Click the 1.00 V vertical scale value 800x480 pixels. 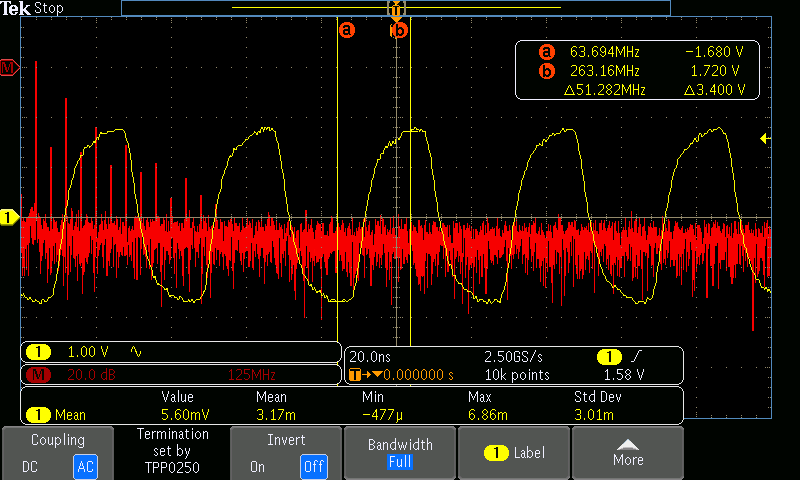click(88, 352)
